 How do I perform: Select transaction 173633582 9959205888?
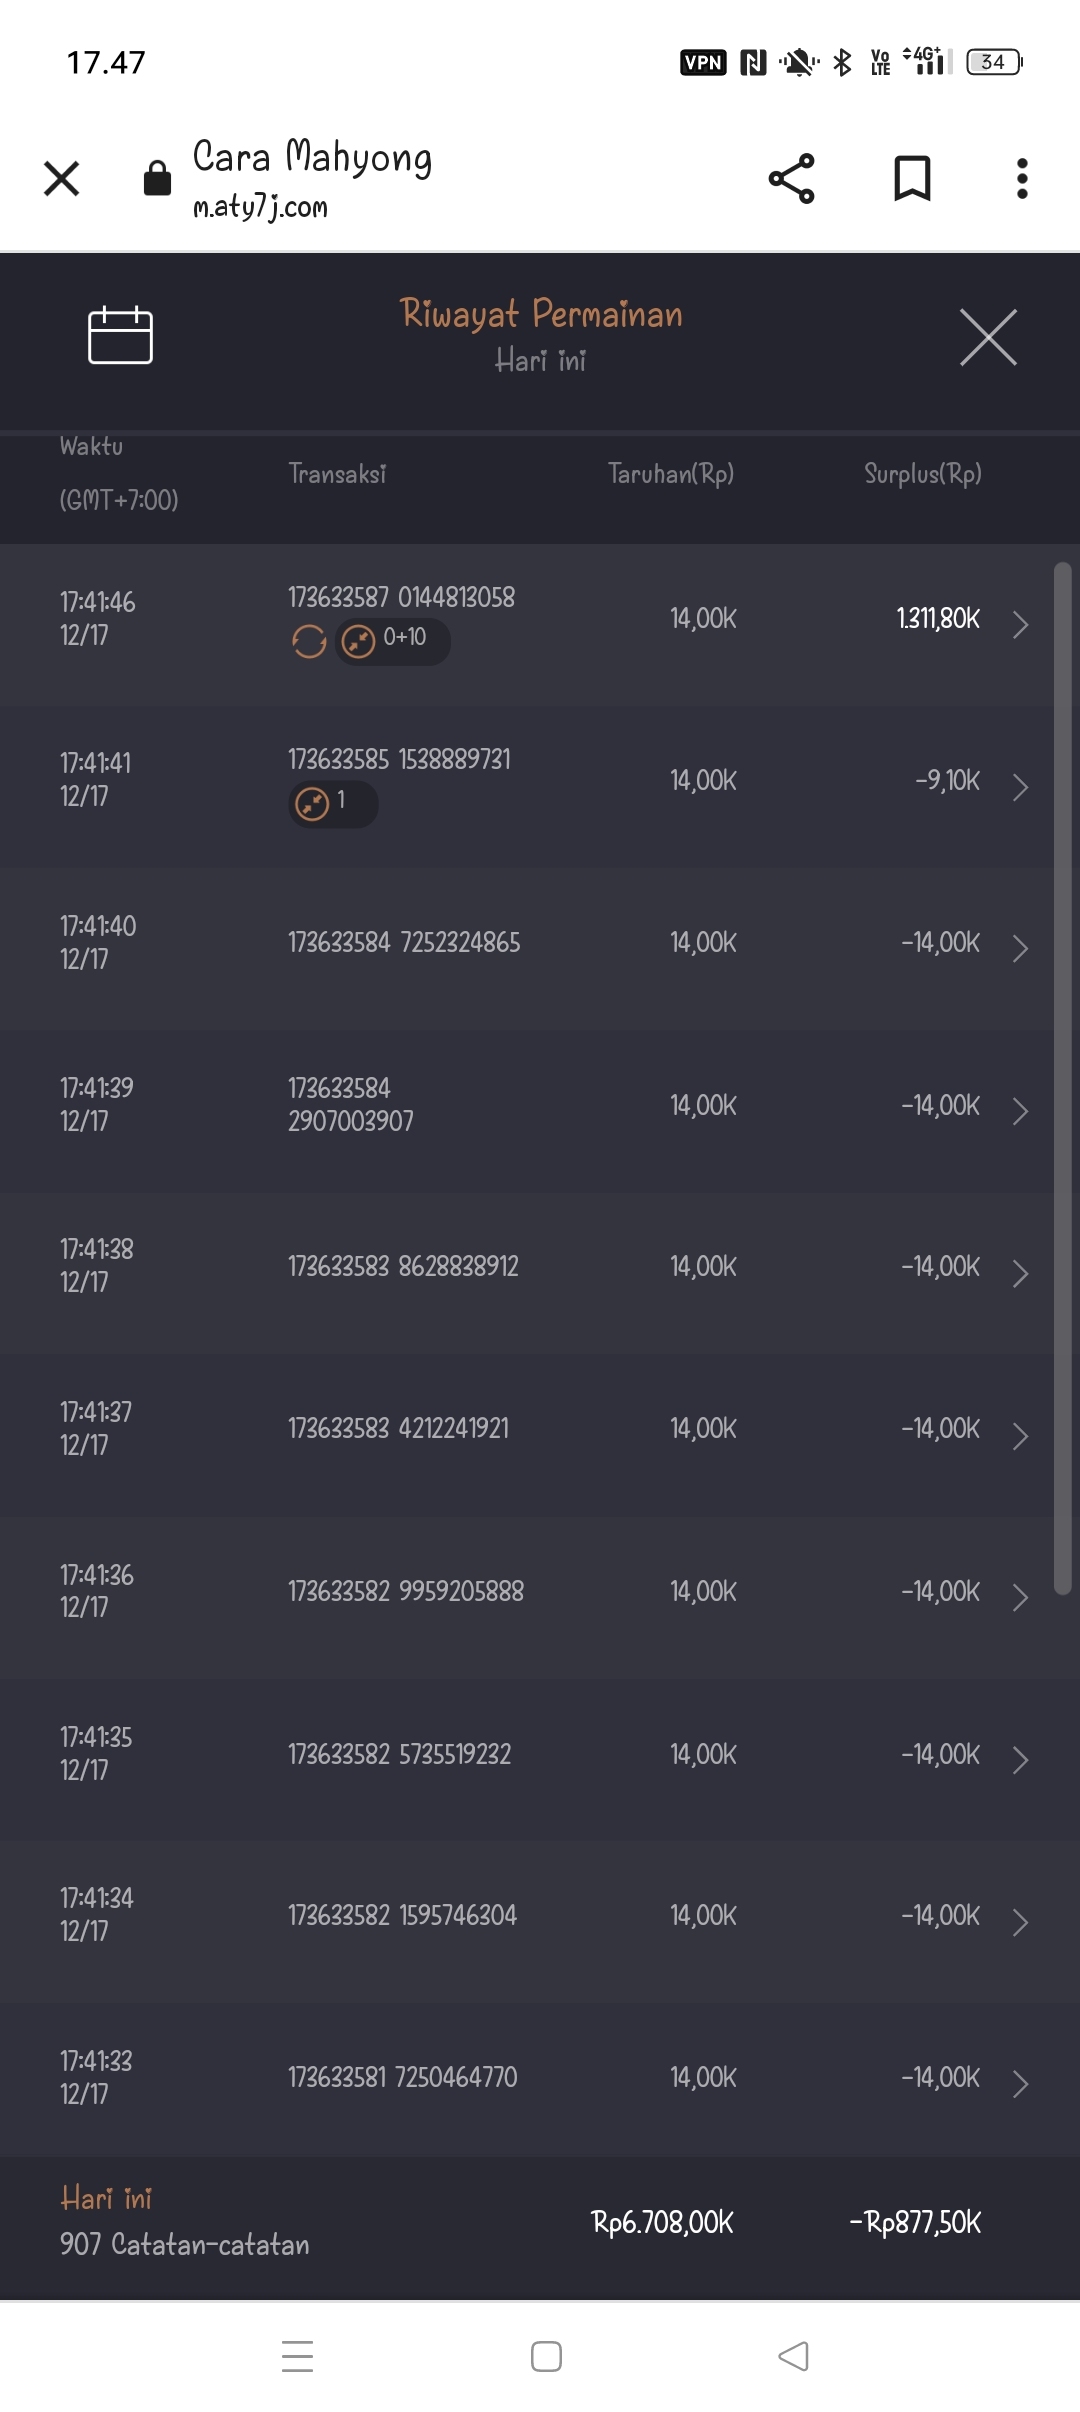(x=405, y=1591)
